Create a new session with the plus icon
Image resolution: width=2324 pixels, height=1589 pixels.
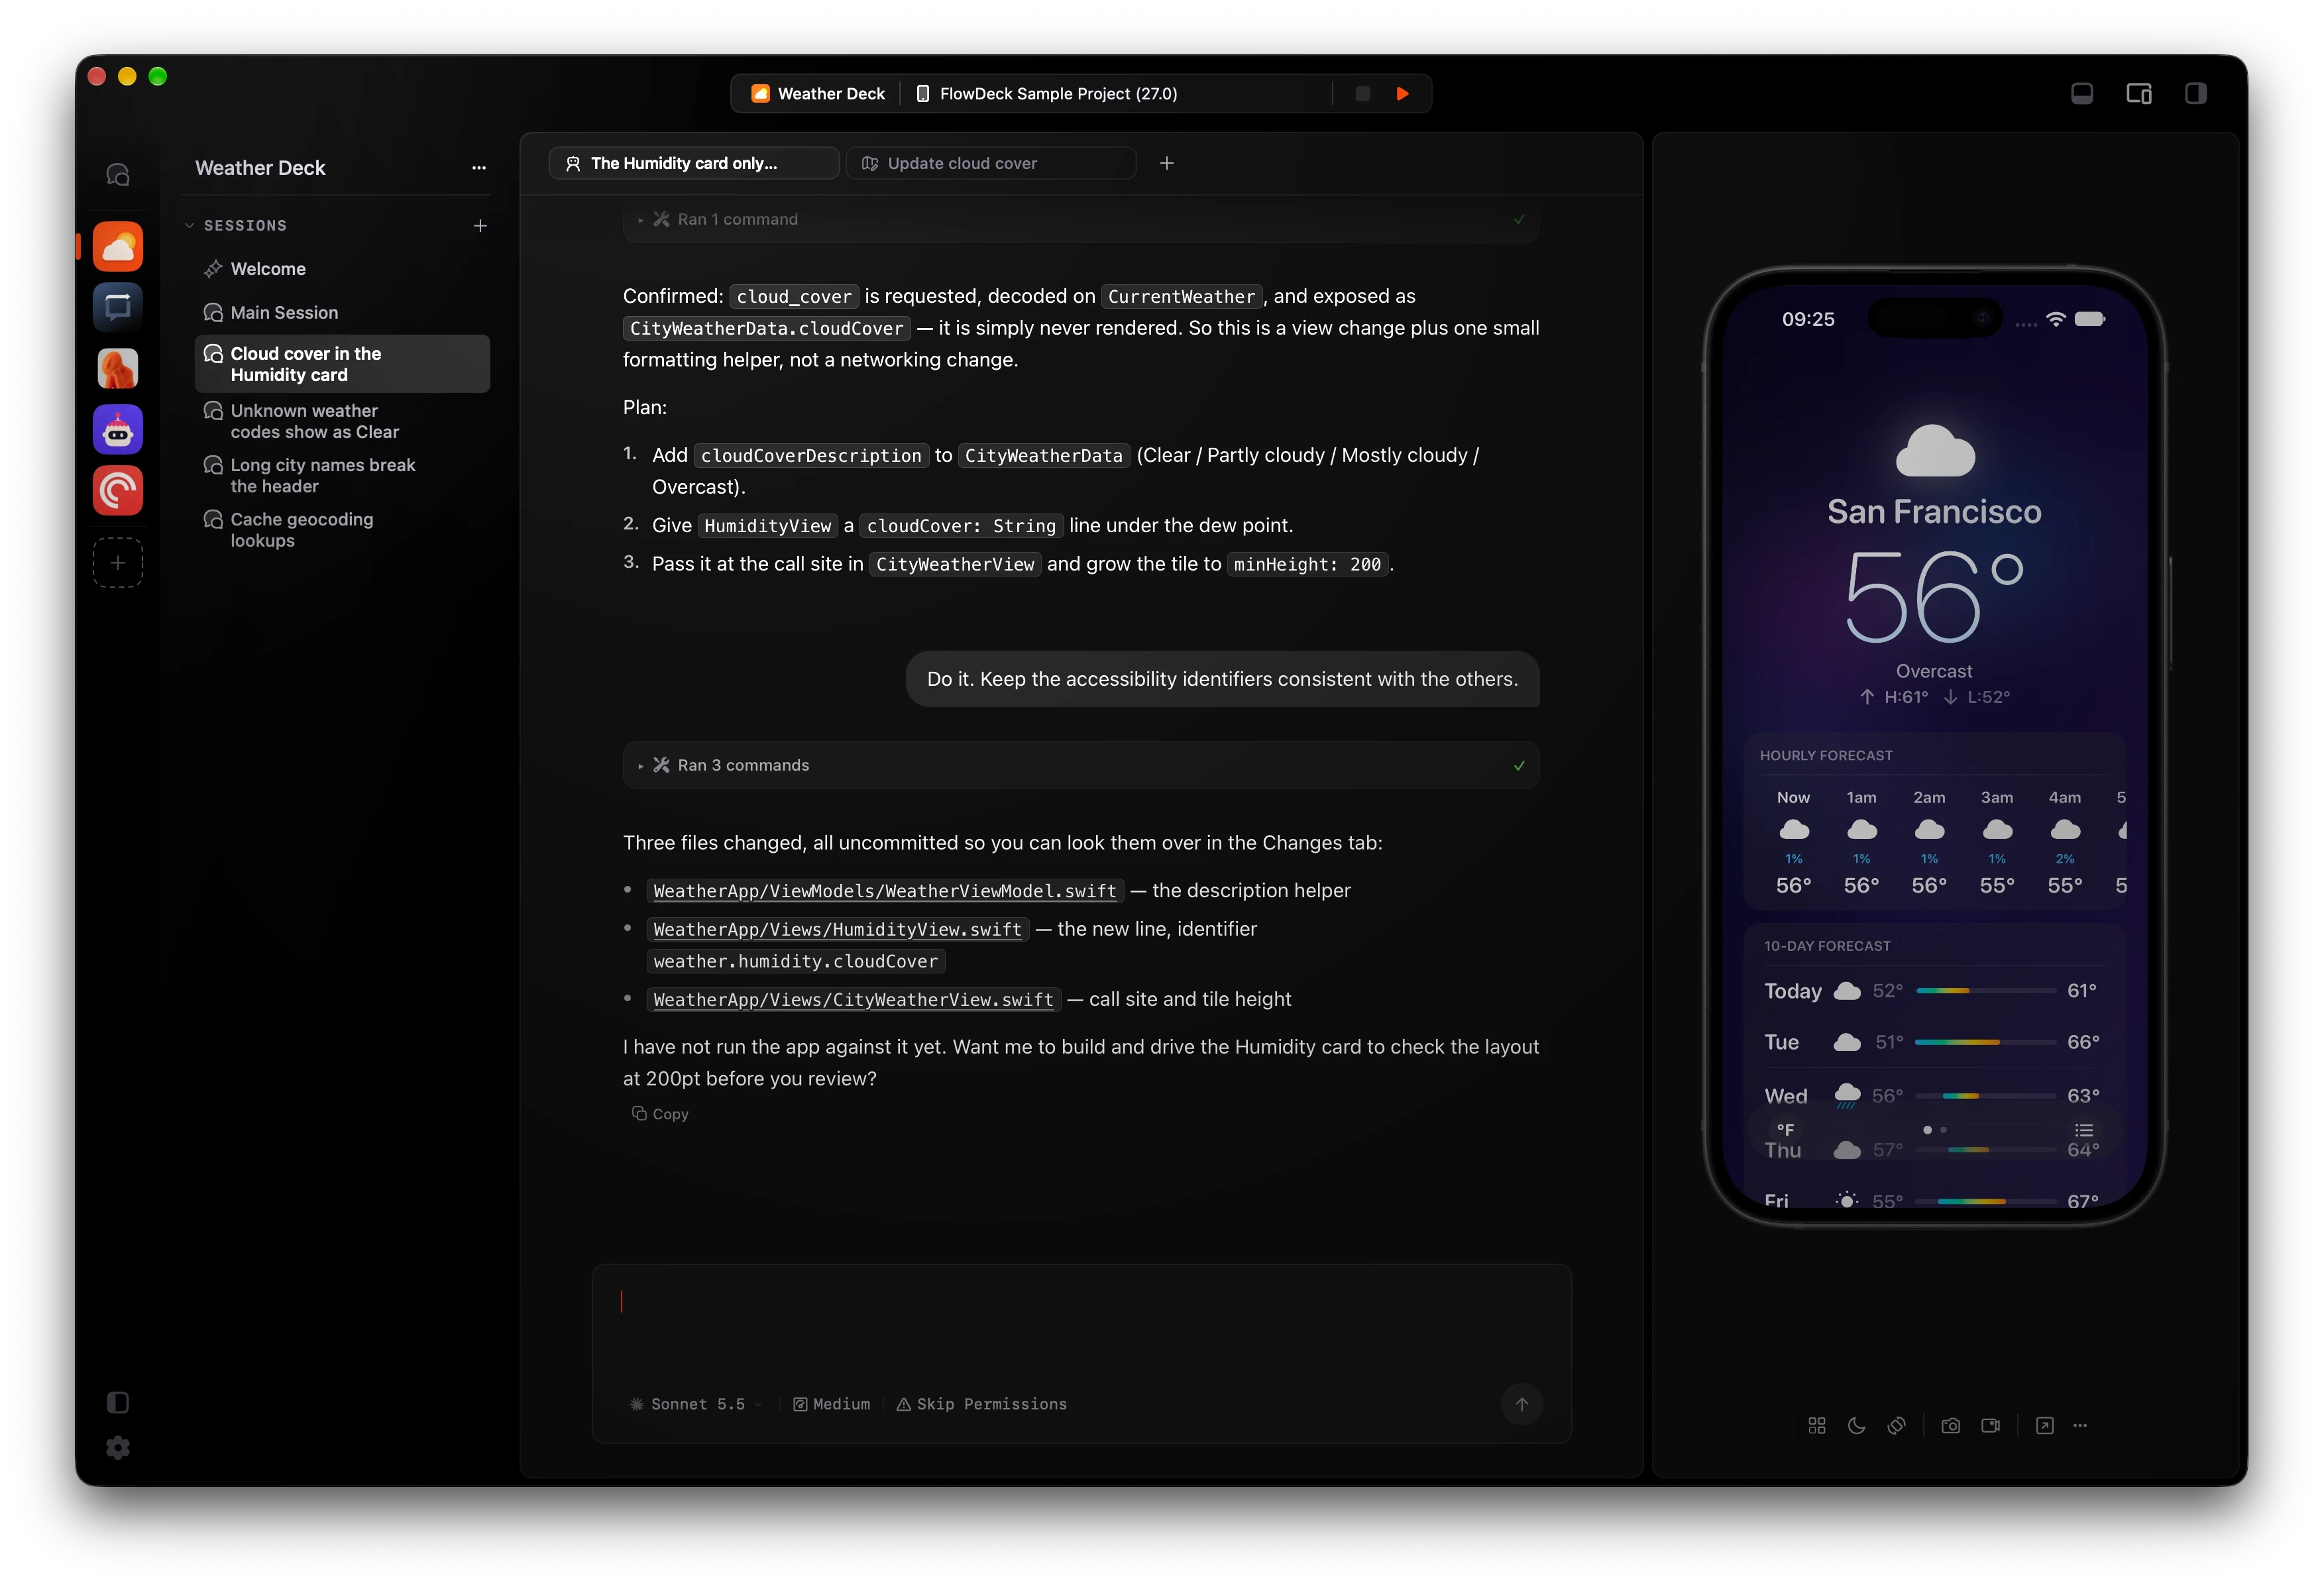point(480,226)
